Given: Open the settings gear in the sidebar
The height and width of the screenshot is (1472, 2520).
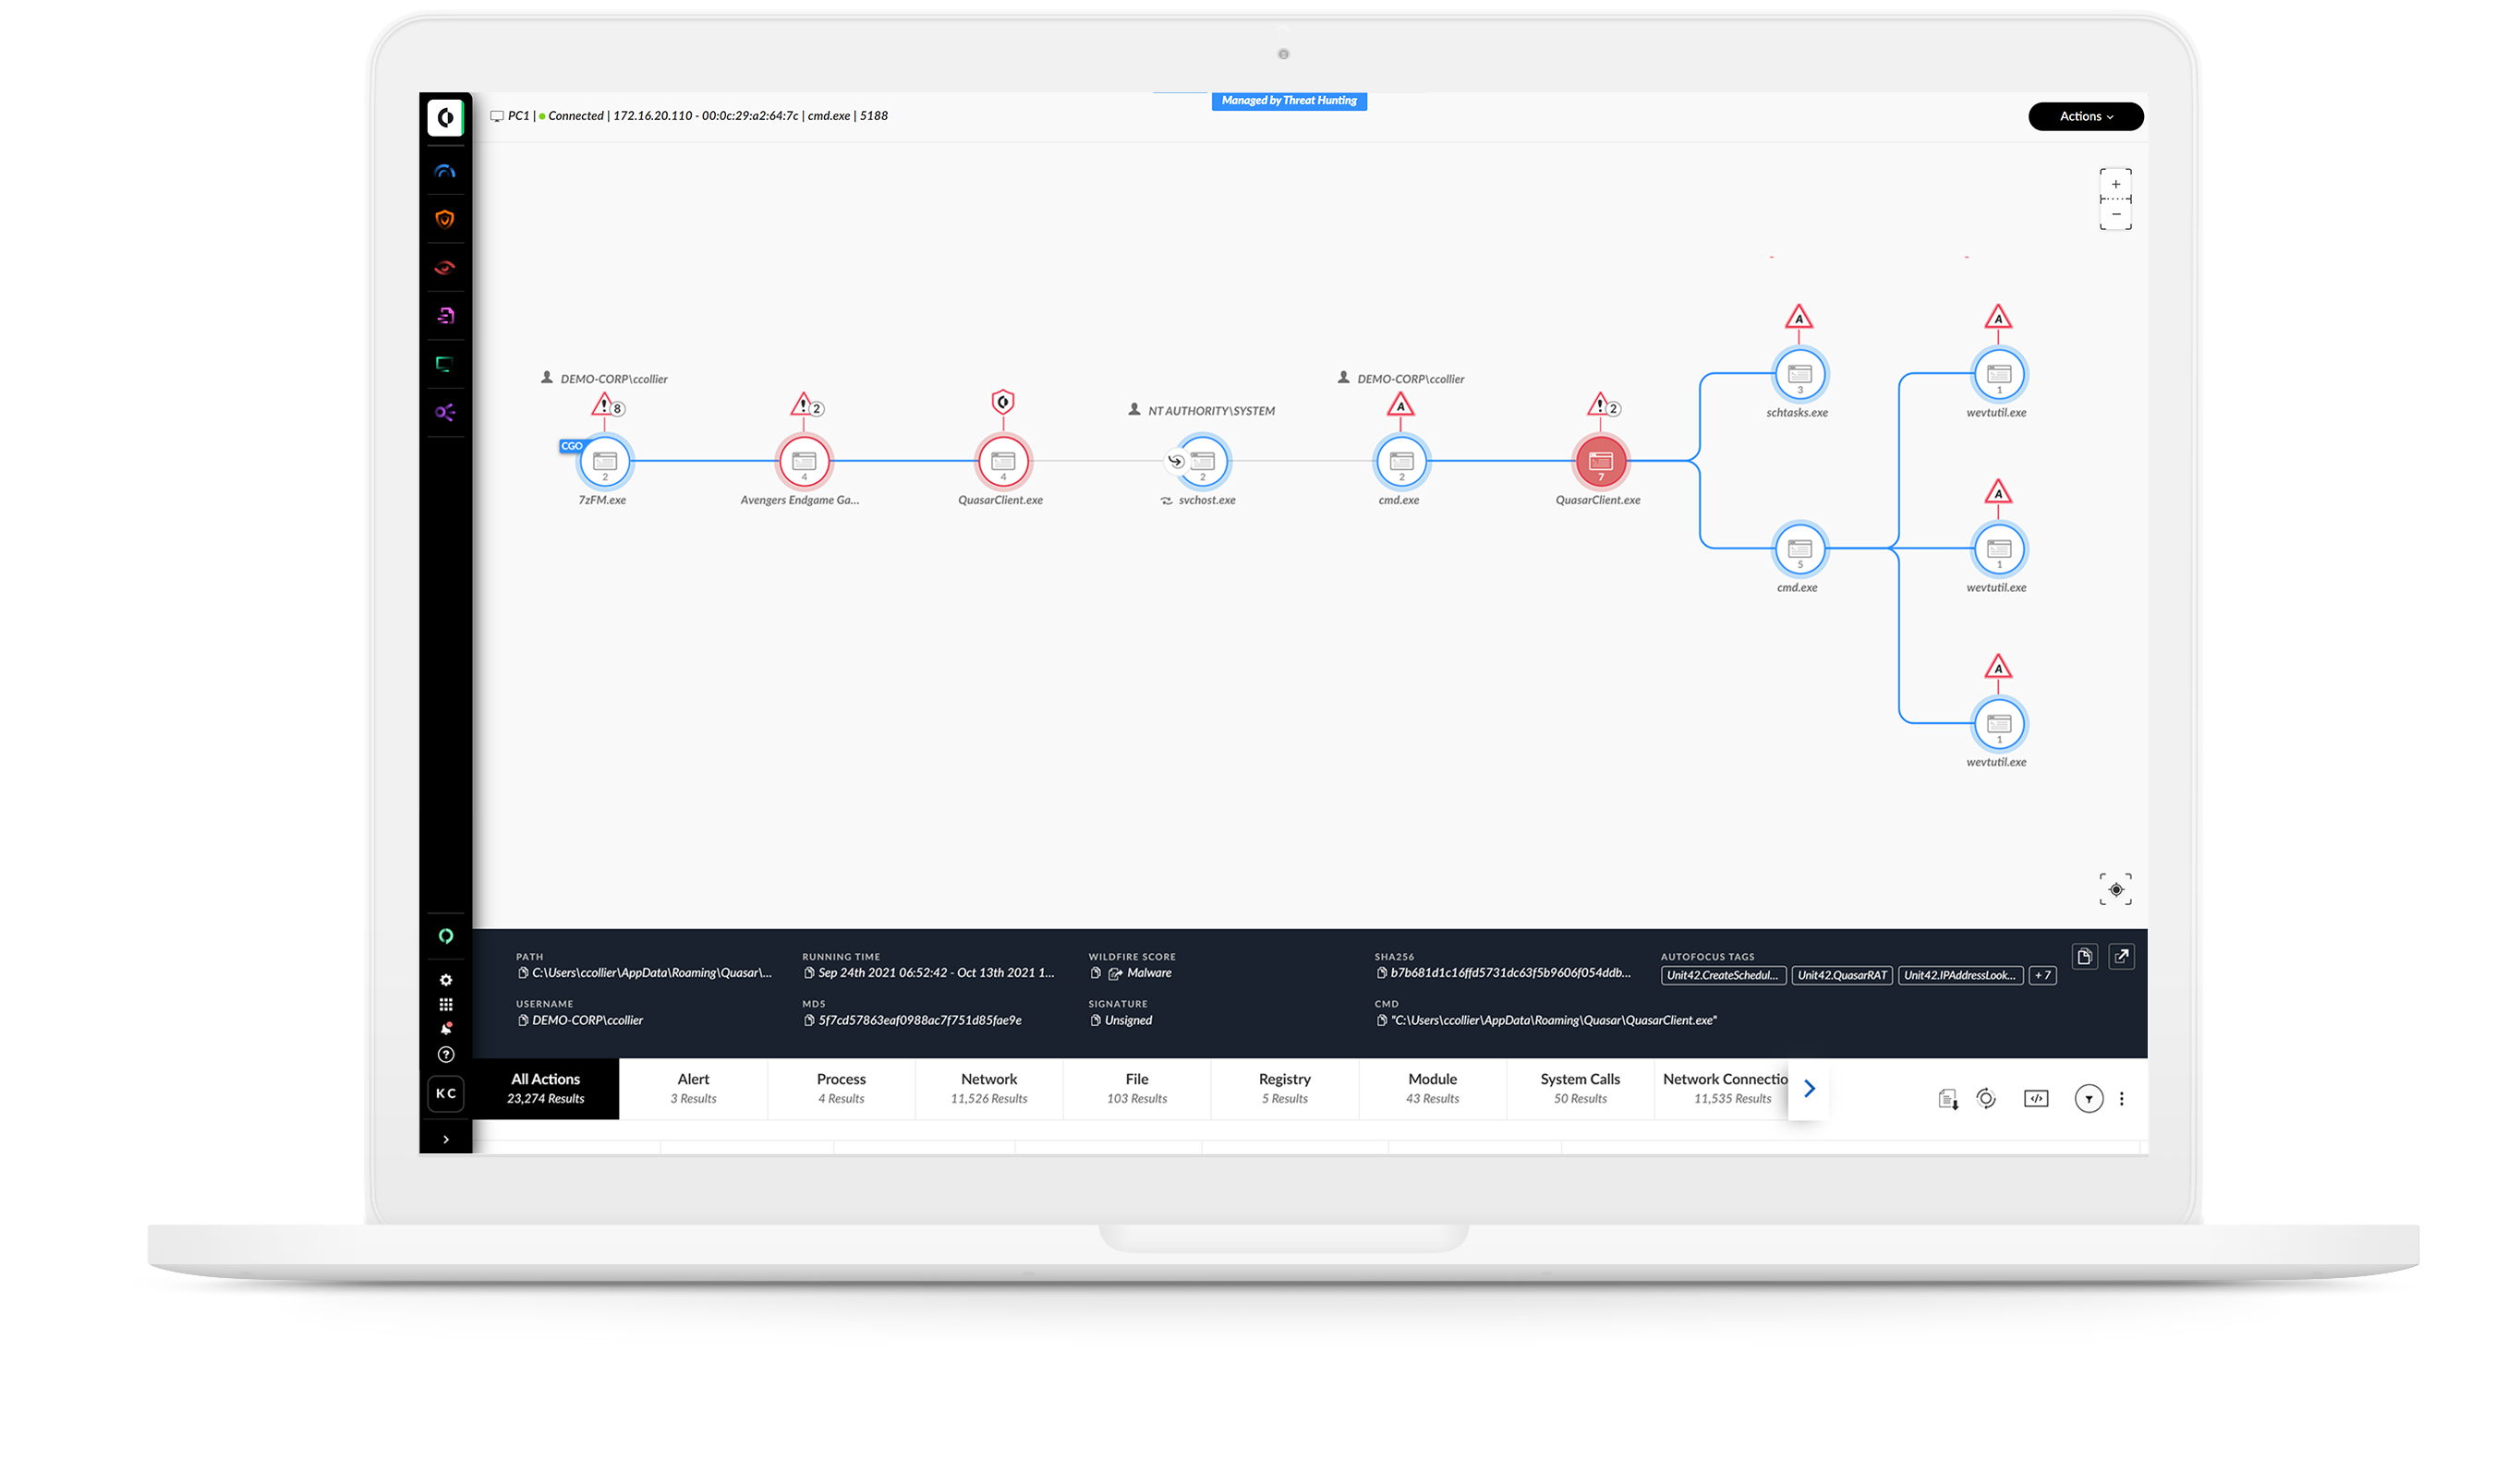Looking at the screenshot, I should click(x=446, y=979).
